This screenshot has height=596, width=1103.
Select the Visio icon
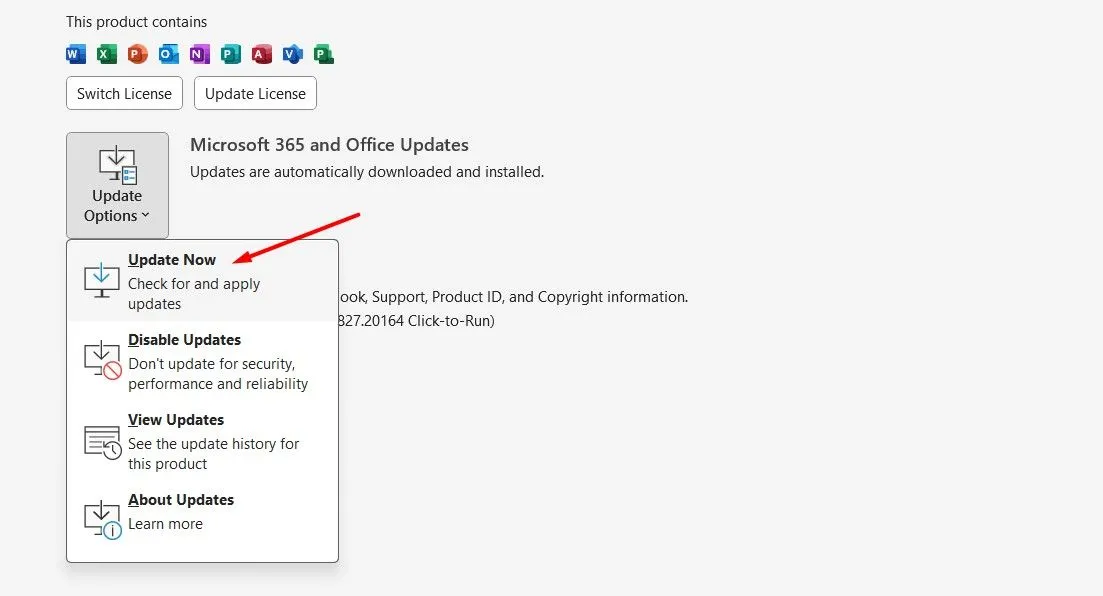coord(292,53)
